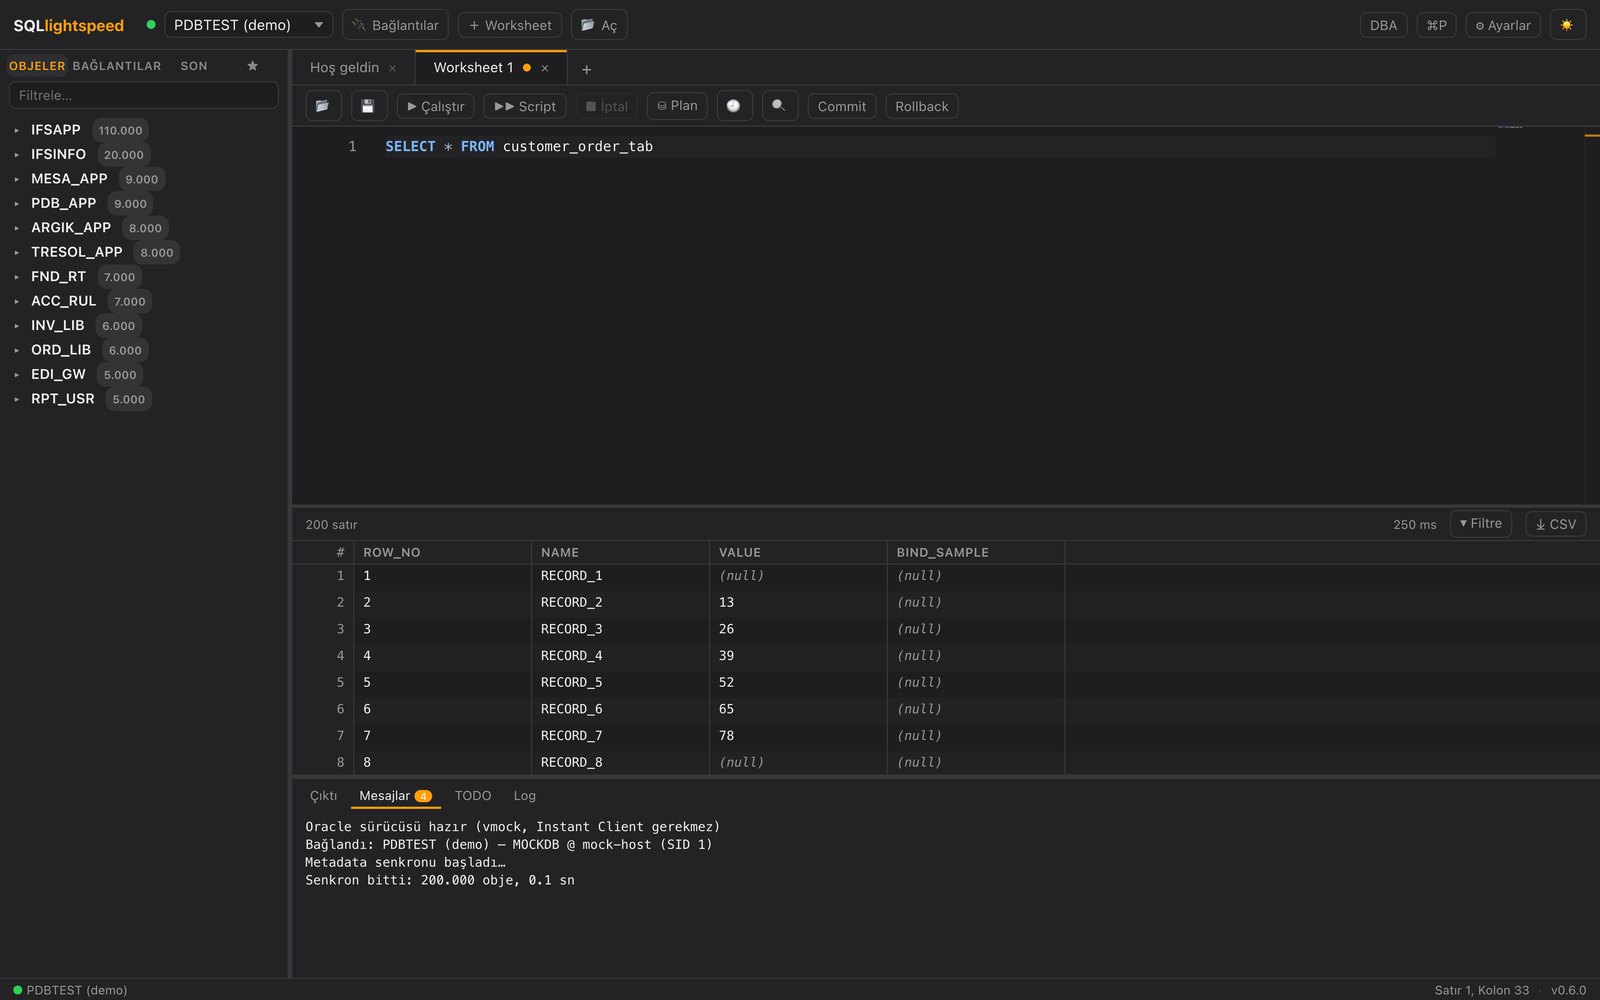
Task: Open the TODO tab
Action: pyautogui.click(x=473, y=796)
